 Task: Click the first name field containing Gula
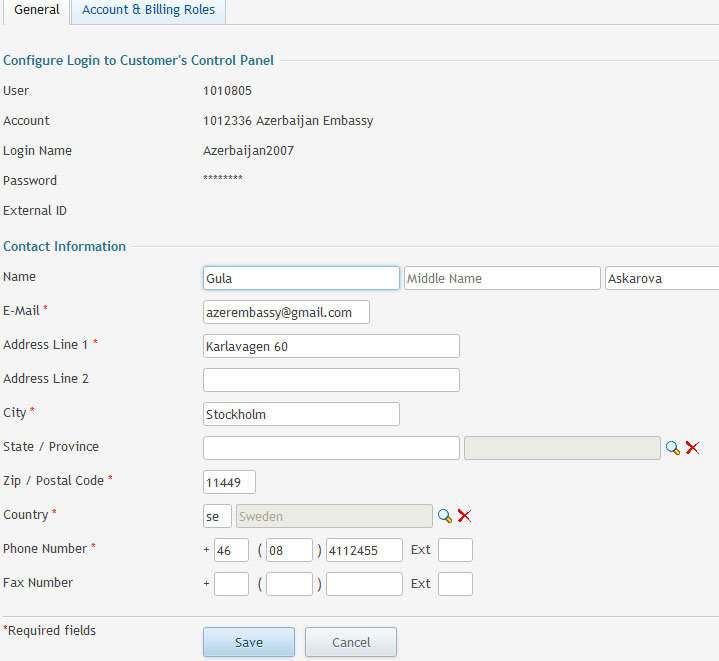[x=301, y=278]
